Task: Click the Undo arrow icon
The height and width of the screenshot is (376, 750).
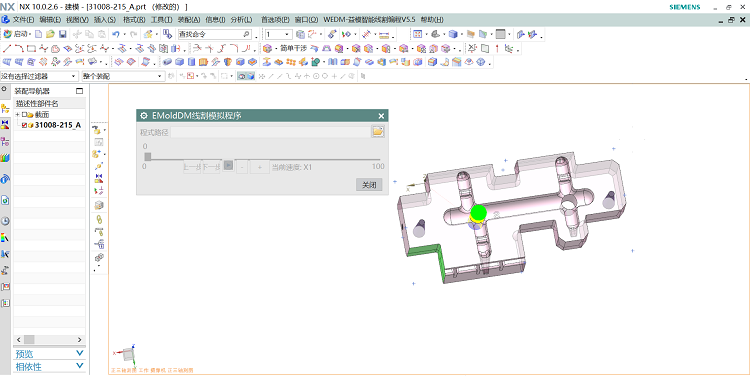Action: [115, 34]
